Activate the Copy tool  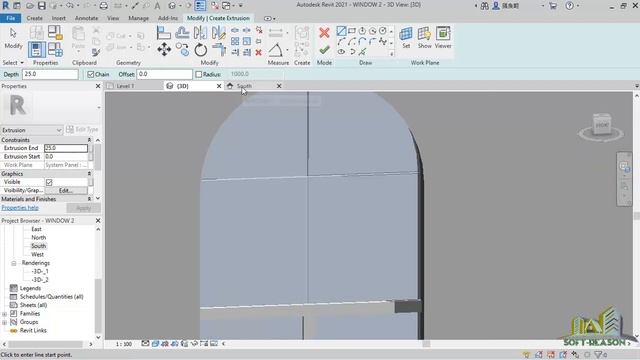click(x=182, y=50)
